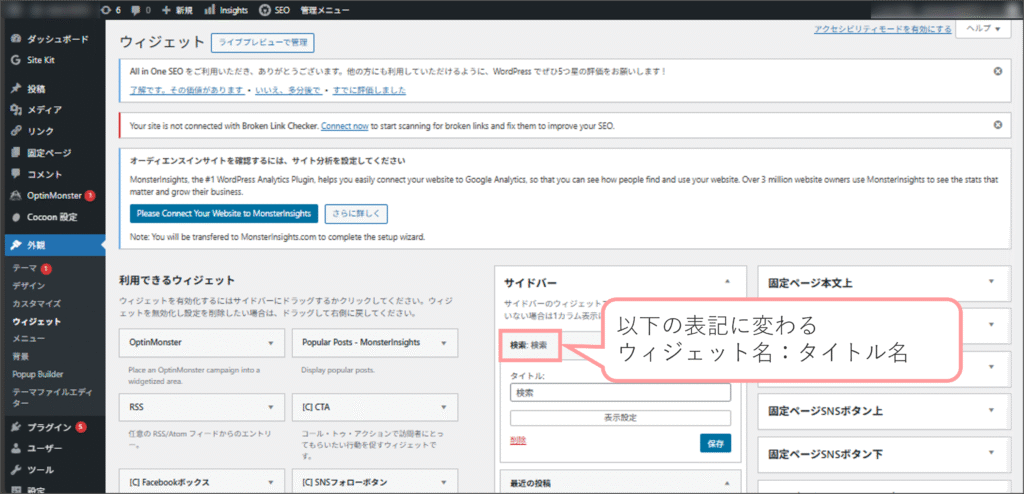Collapse the サイドバー widget area
Screen dimensions: 1024x494
pos(727,282)
